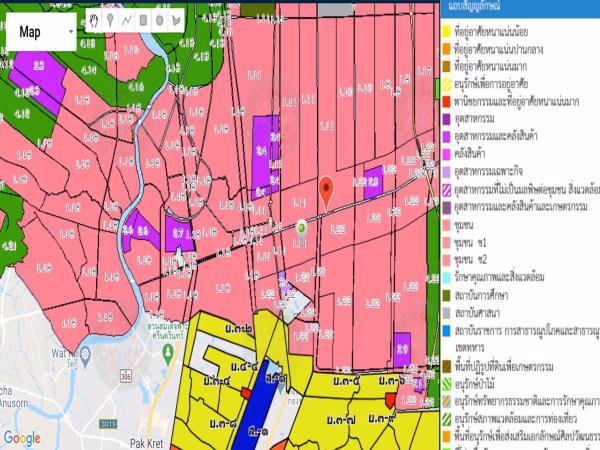Click the ย.๔-๕ zone label

pos(244,367)
